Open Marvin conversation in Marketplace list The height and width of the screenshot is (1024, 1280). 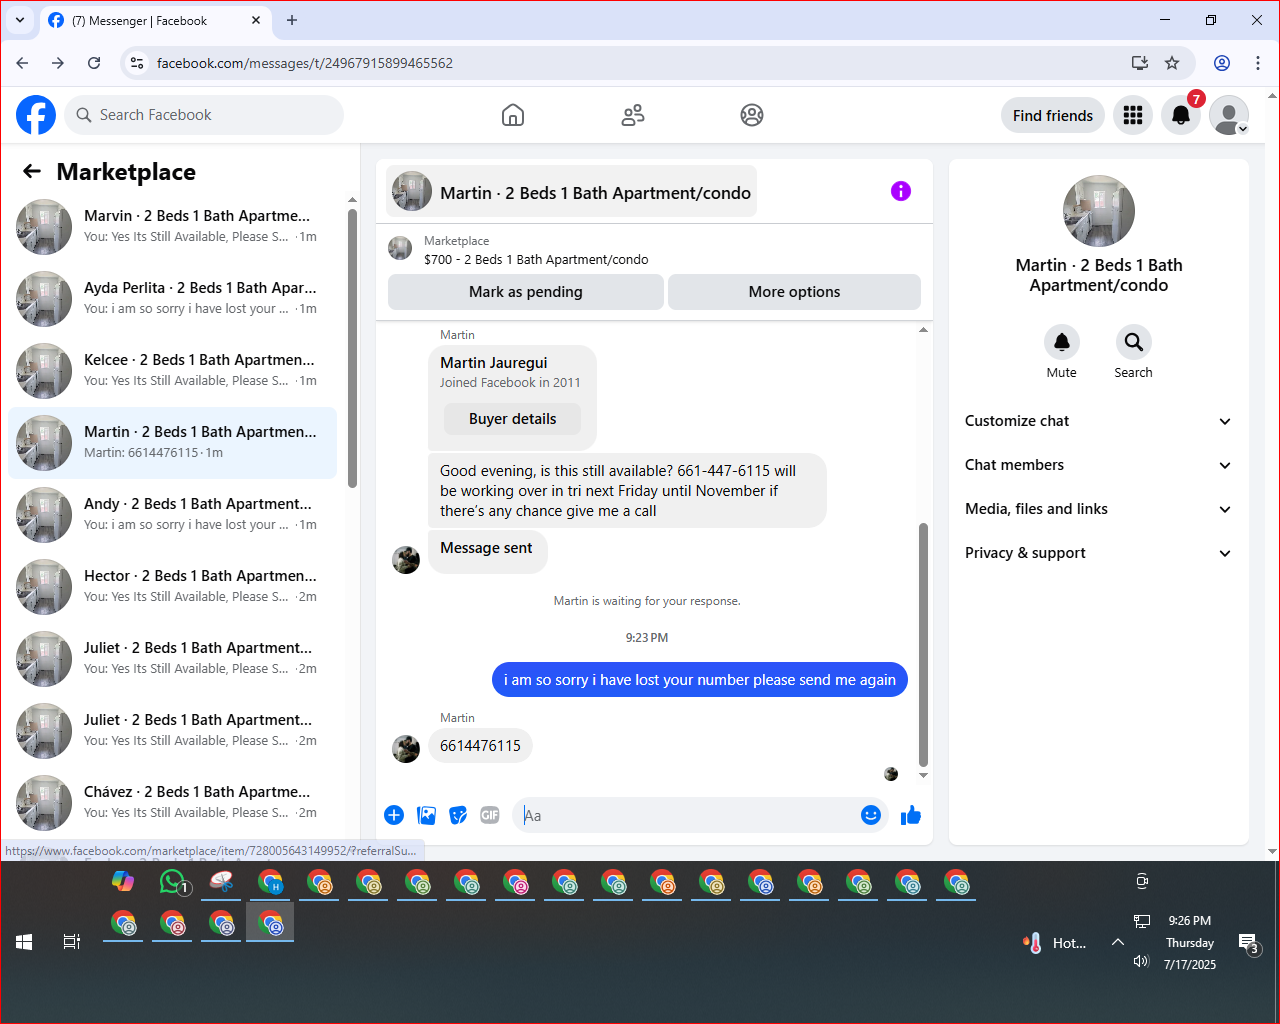point(172,227)
